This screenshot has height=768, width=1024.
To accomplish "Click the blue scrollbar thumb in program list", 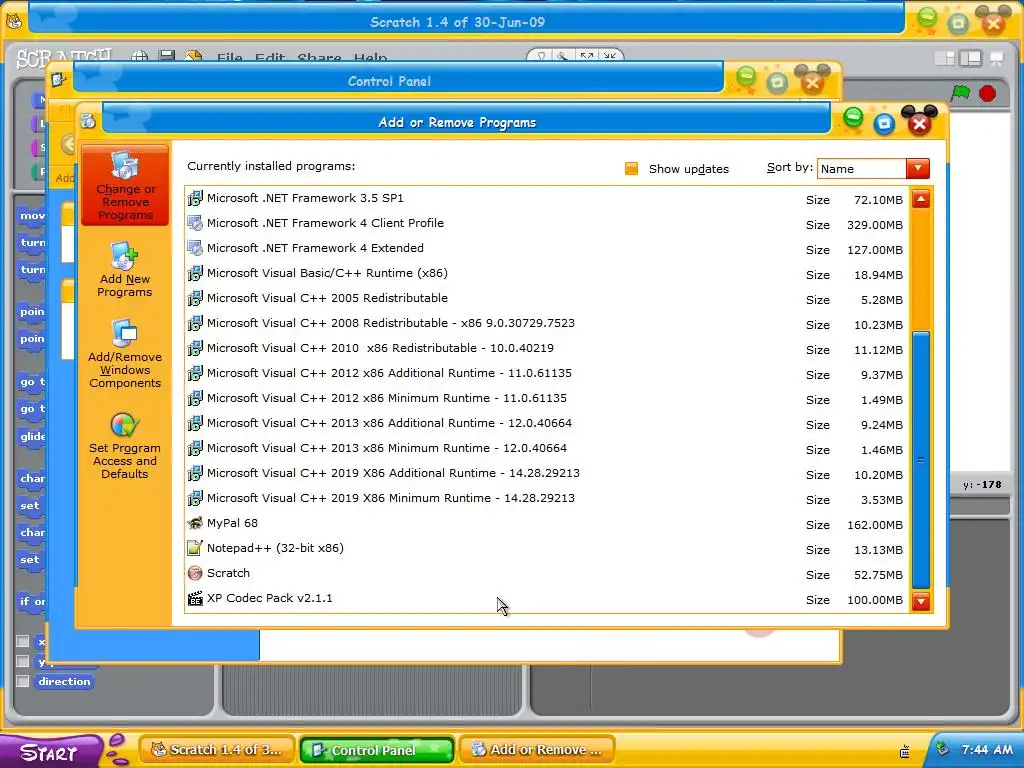I will pos(921,460).
